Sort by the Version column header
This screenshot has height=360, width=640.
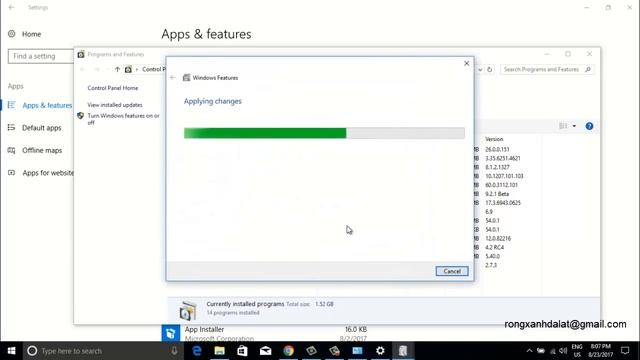[x=494, y=139]
